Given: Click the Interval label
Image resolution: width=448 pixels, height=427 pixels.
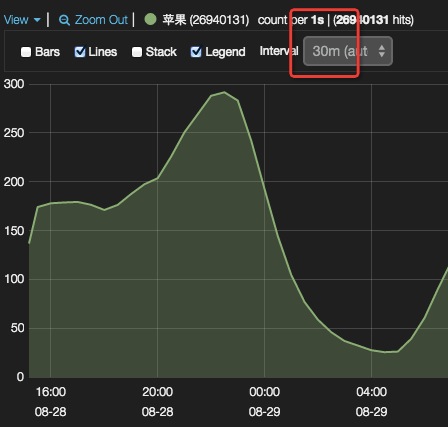Looking at the screenshot, I should click(x=279, y=51).
